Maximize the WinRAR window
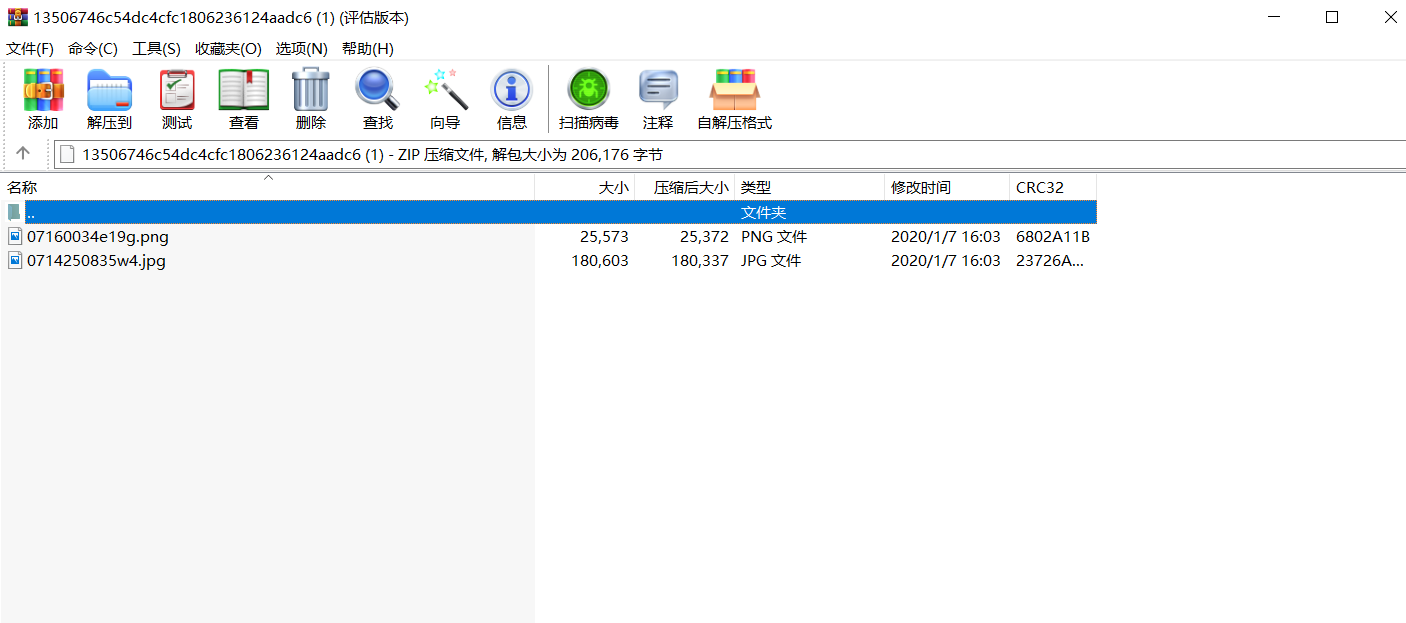The image size is (1406, 623). pos(1332,17)
